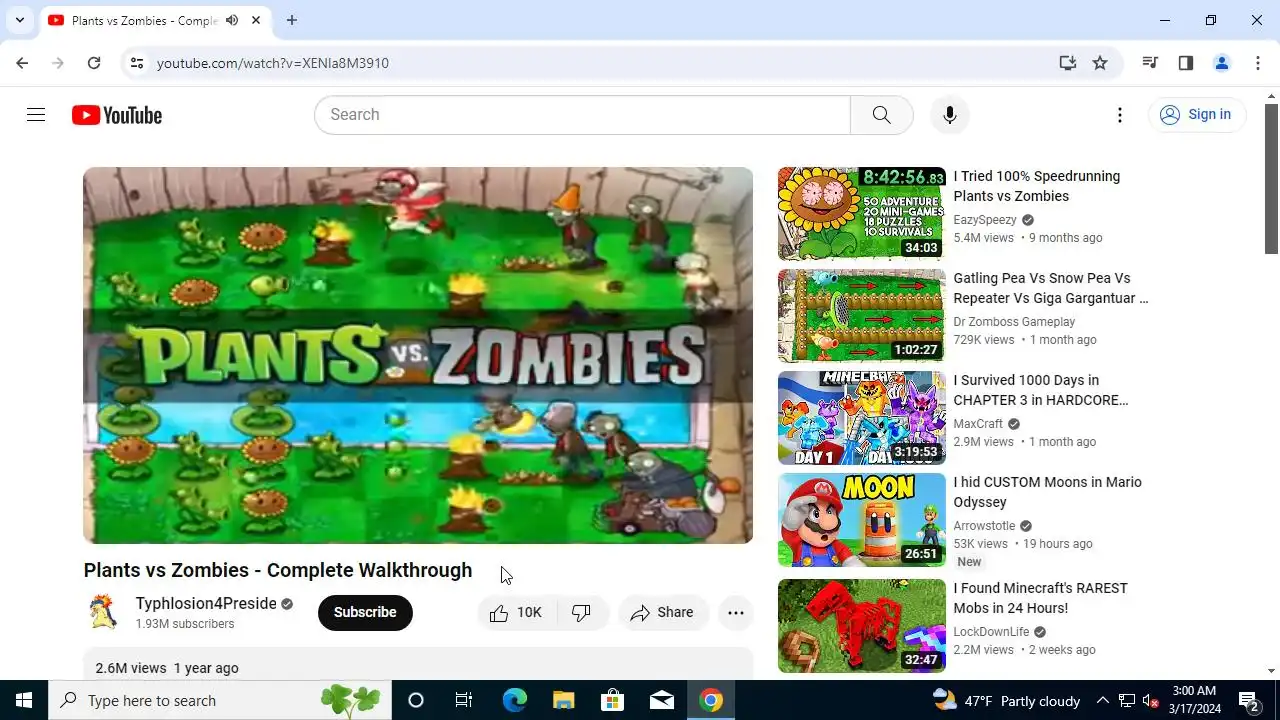The height and width of the screenshot is (720, 1280).
Task: Open Gatling Pea Vs Snow Pea thumbnail
Action: [861, 316]
